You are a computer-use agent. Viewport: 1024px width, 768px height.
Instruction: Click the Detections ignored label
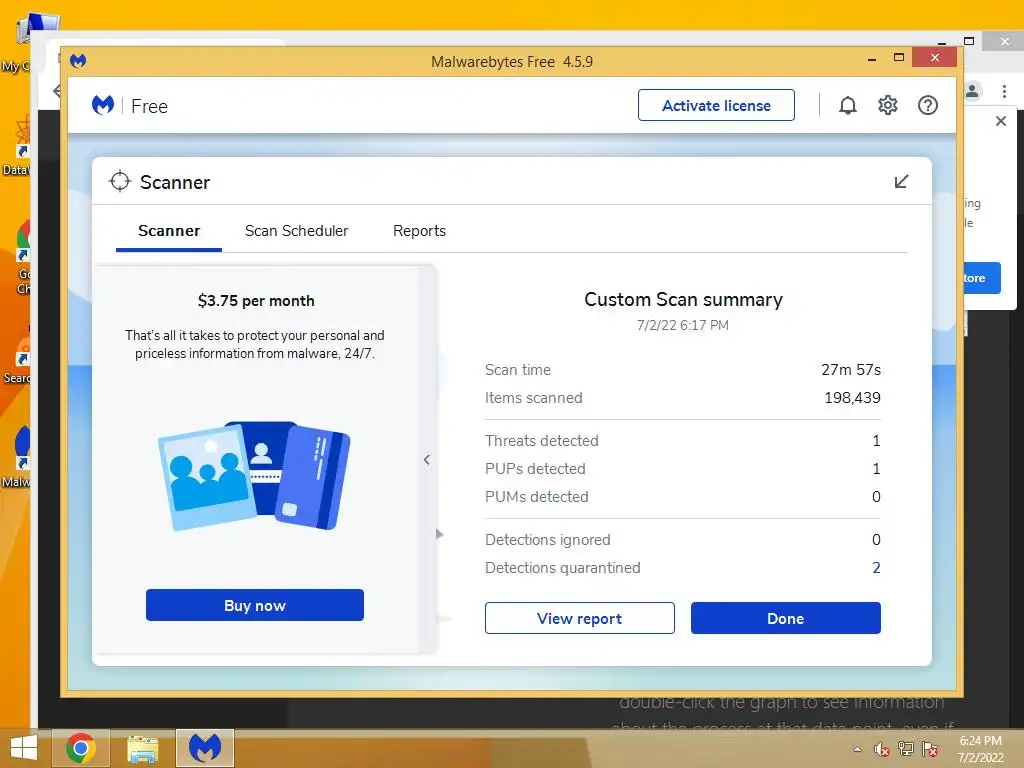coord(547,540)
